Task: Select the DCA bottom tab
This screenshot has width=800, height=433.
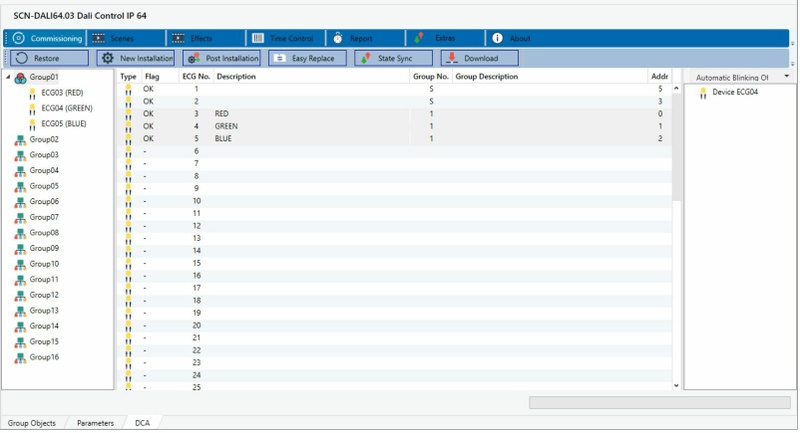Action: point(142,423)
